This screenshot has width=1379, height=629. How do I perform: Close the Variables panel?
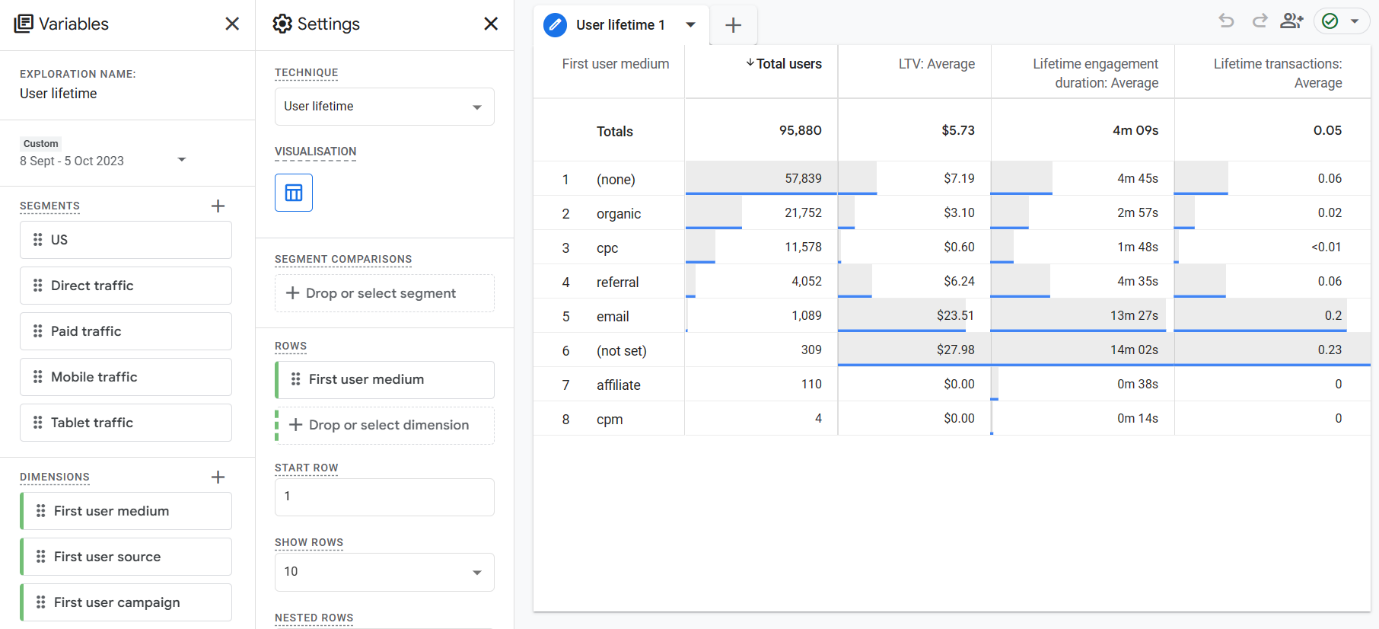[232, 24]
